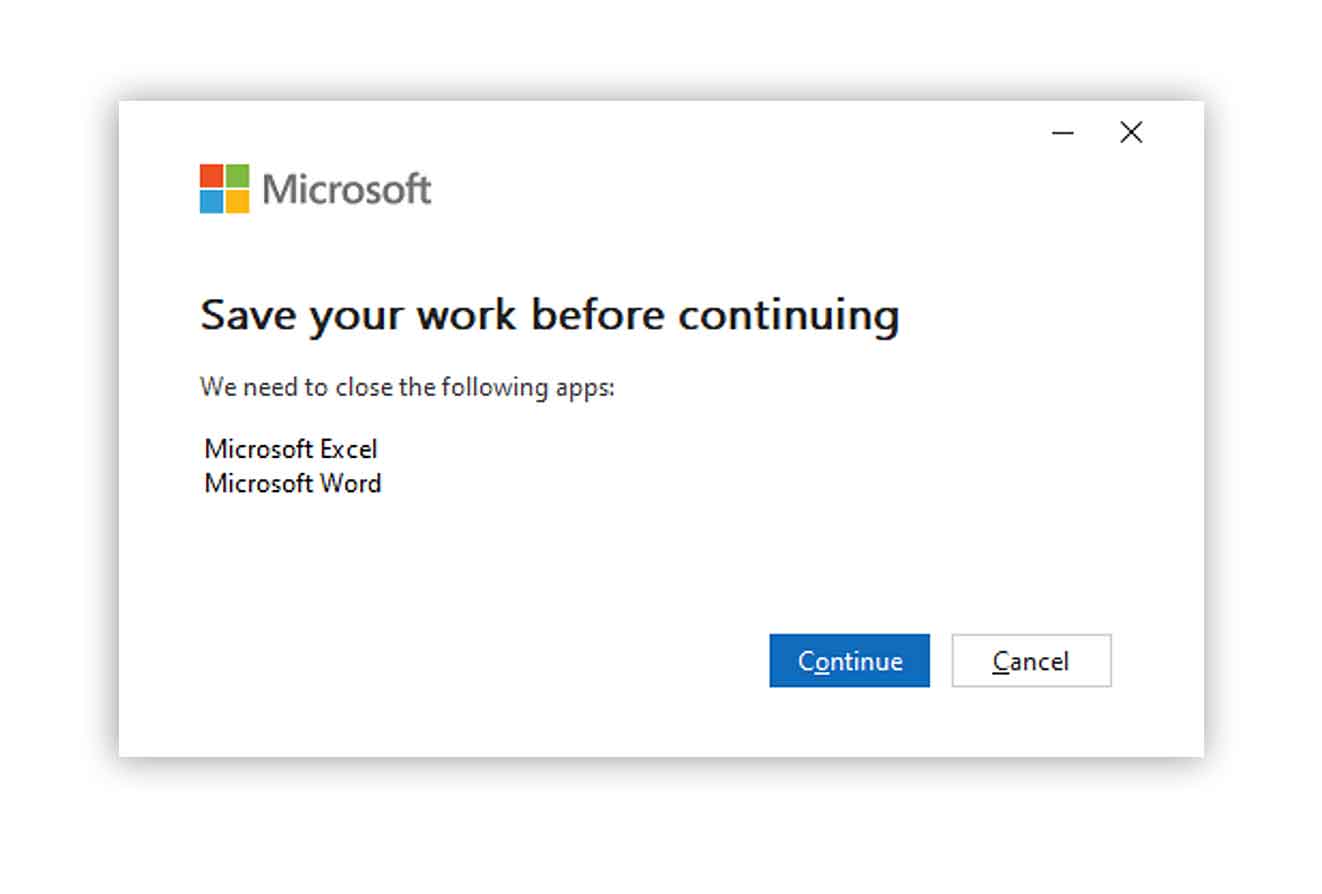Select Microsoft Word in the apps list
This screenshot has width=1322, height=894.
[x=293, y=484]
